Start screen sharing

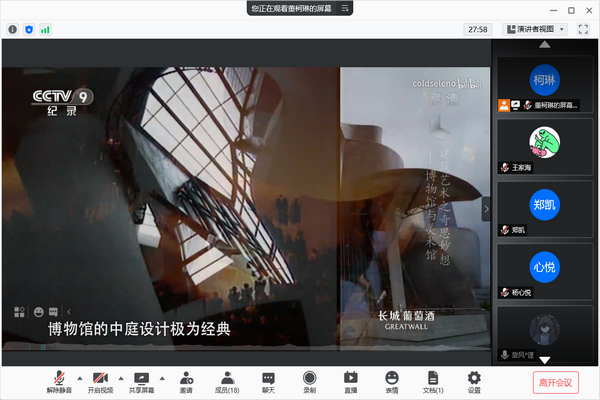tap(142, 382)
